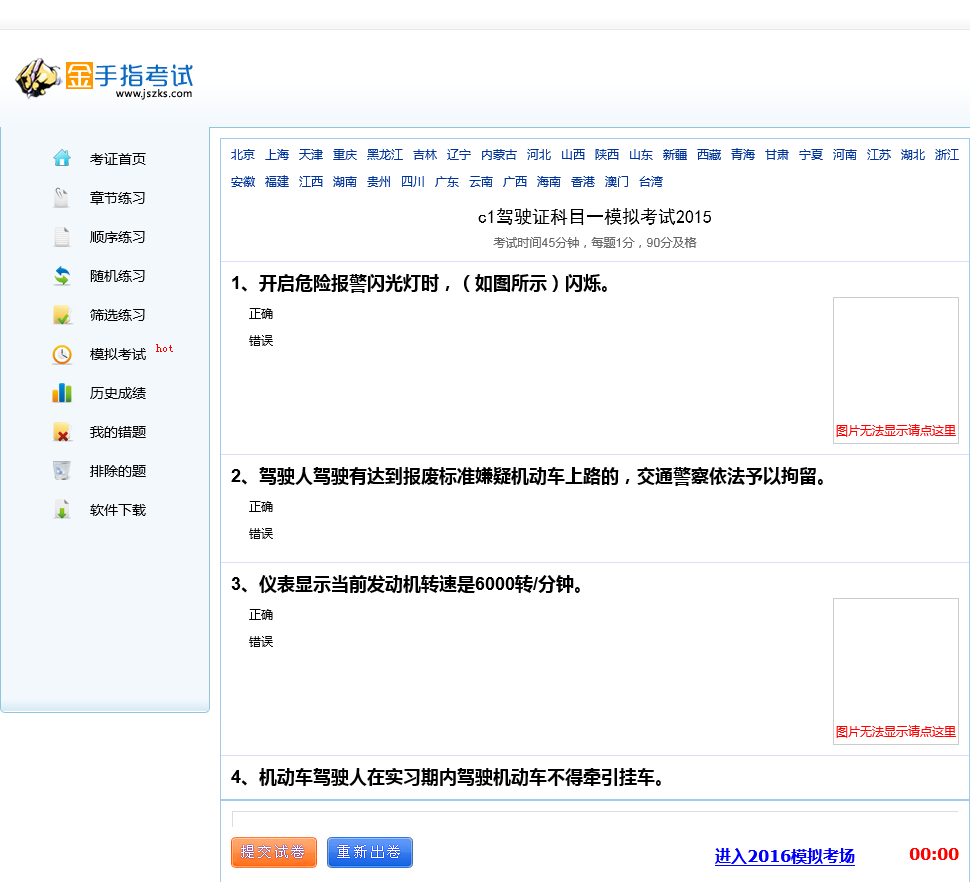The image size is (970, 882).
Task: Choose the 安徽 region link
Action: pos(242,182)
